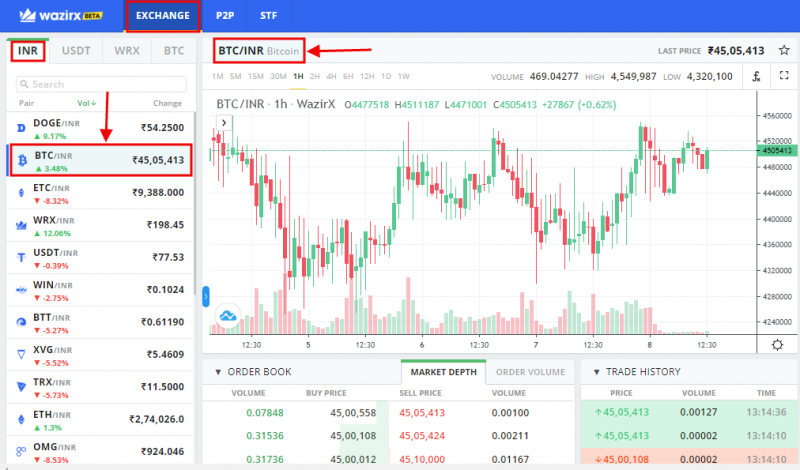
Task: Set chart interval to 1D
Action: coord(386,77)
